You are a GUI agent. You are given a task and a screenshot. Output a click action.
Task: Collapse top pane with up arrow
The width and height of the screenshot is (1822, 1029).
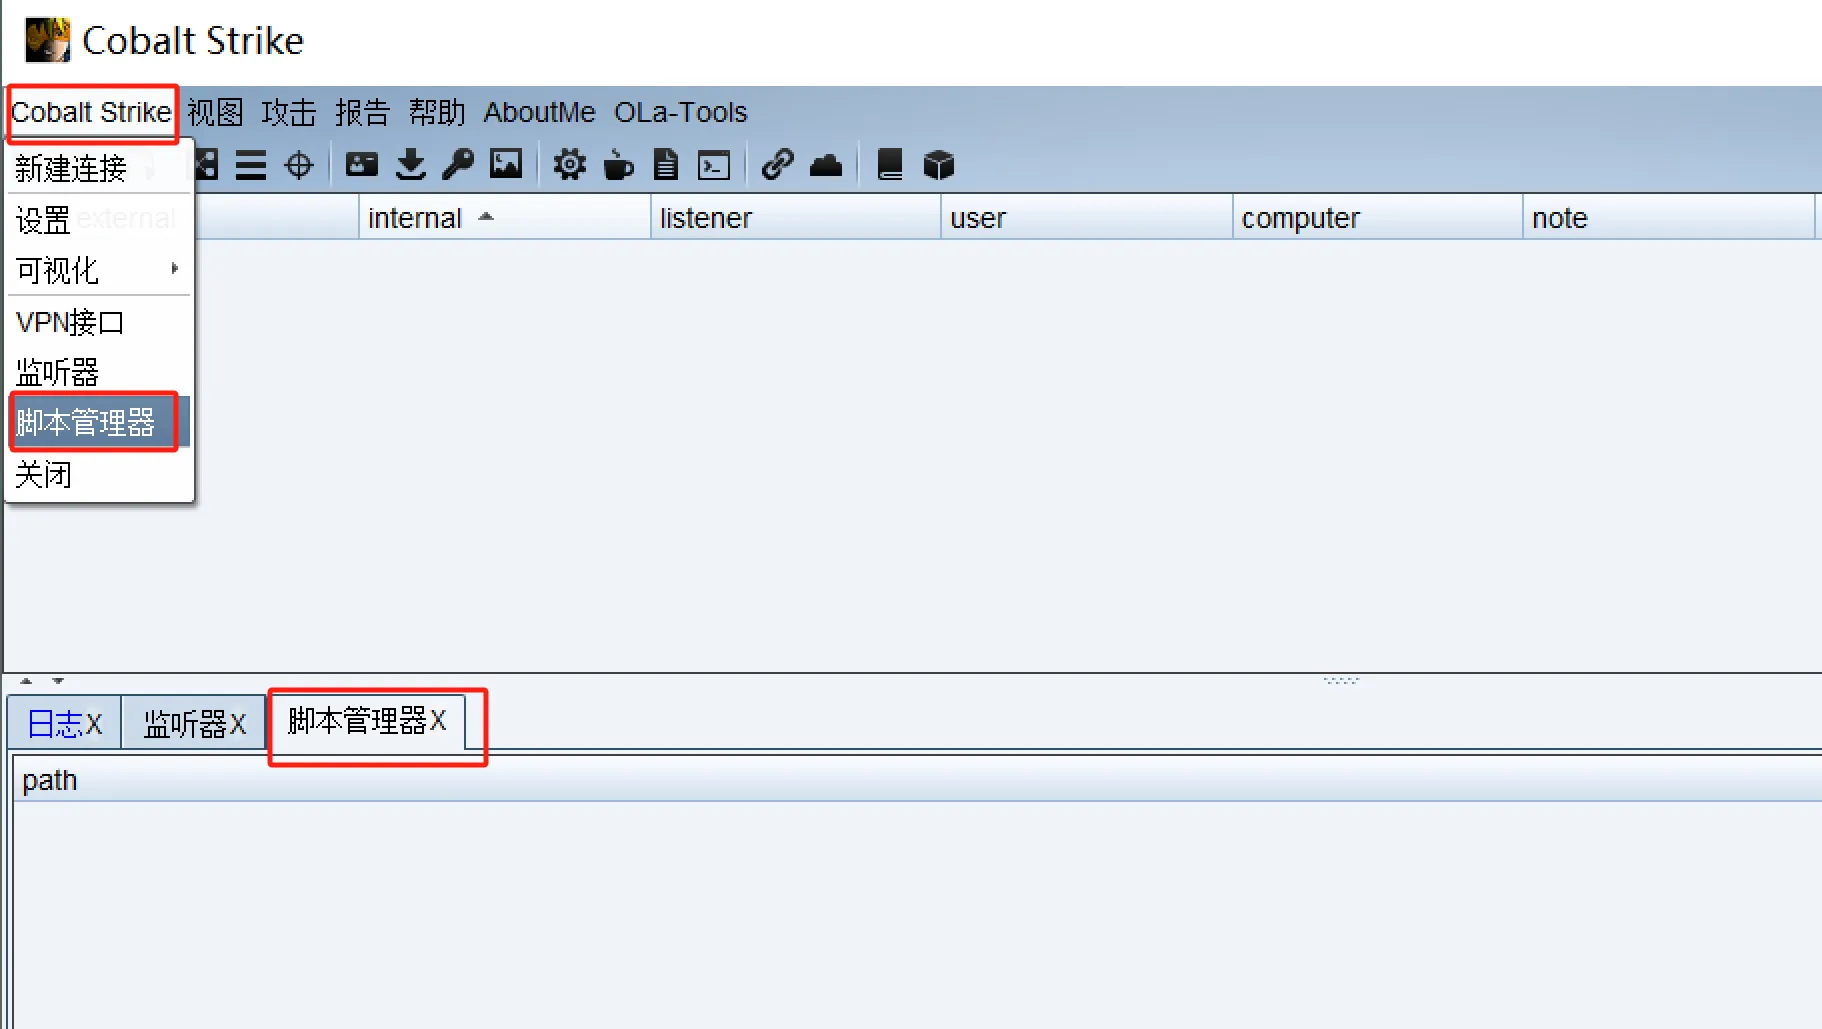(x=26, y=681)
